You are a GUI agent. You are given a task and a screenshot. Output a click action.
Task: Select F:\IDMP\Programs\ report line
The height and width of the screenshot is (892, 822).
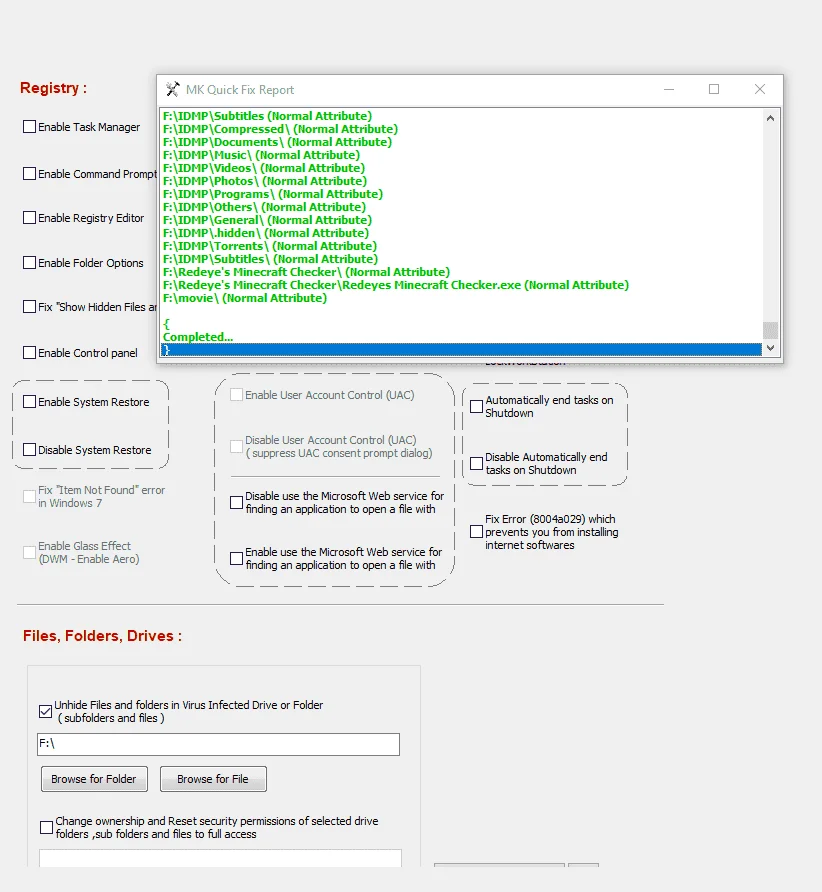(272, 194)
